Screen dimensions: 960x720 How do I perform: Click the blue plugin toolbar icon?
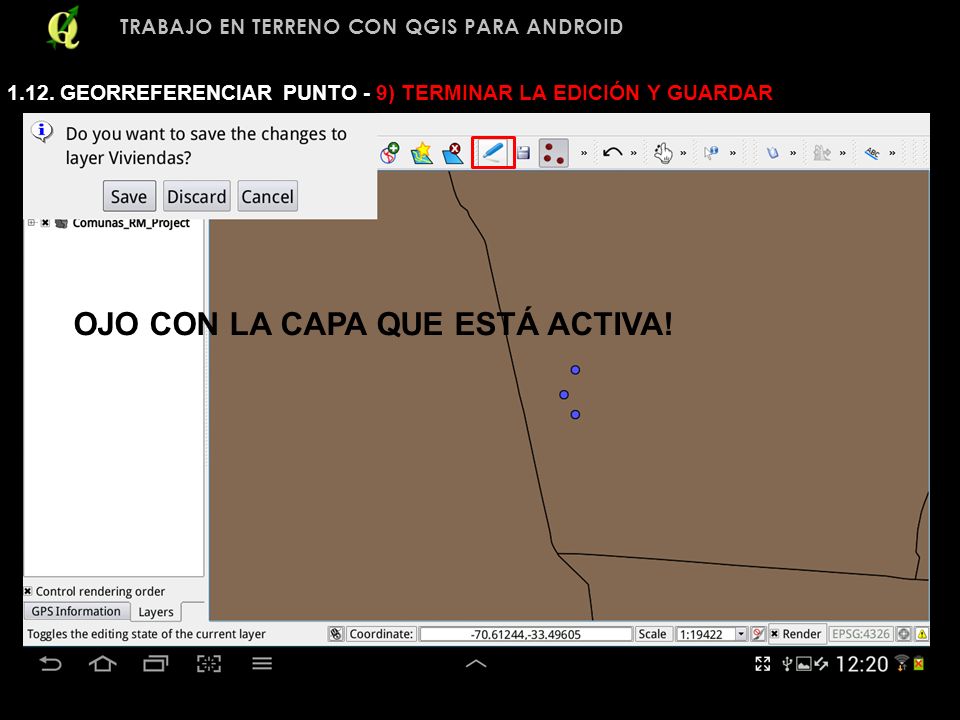pos(773,152)
